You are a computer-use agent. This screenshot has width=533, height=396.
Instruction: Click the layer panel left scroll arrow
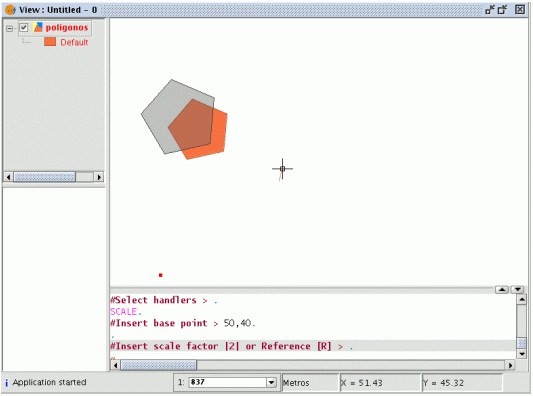click(8, 177)
